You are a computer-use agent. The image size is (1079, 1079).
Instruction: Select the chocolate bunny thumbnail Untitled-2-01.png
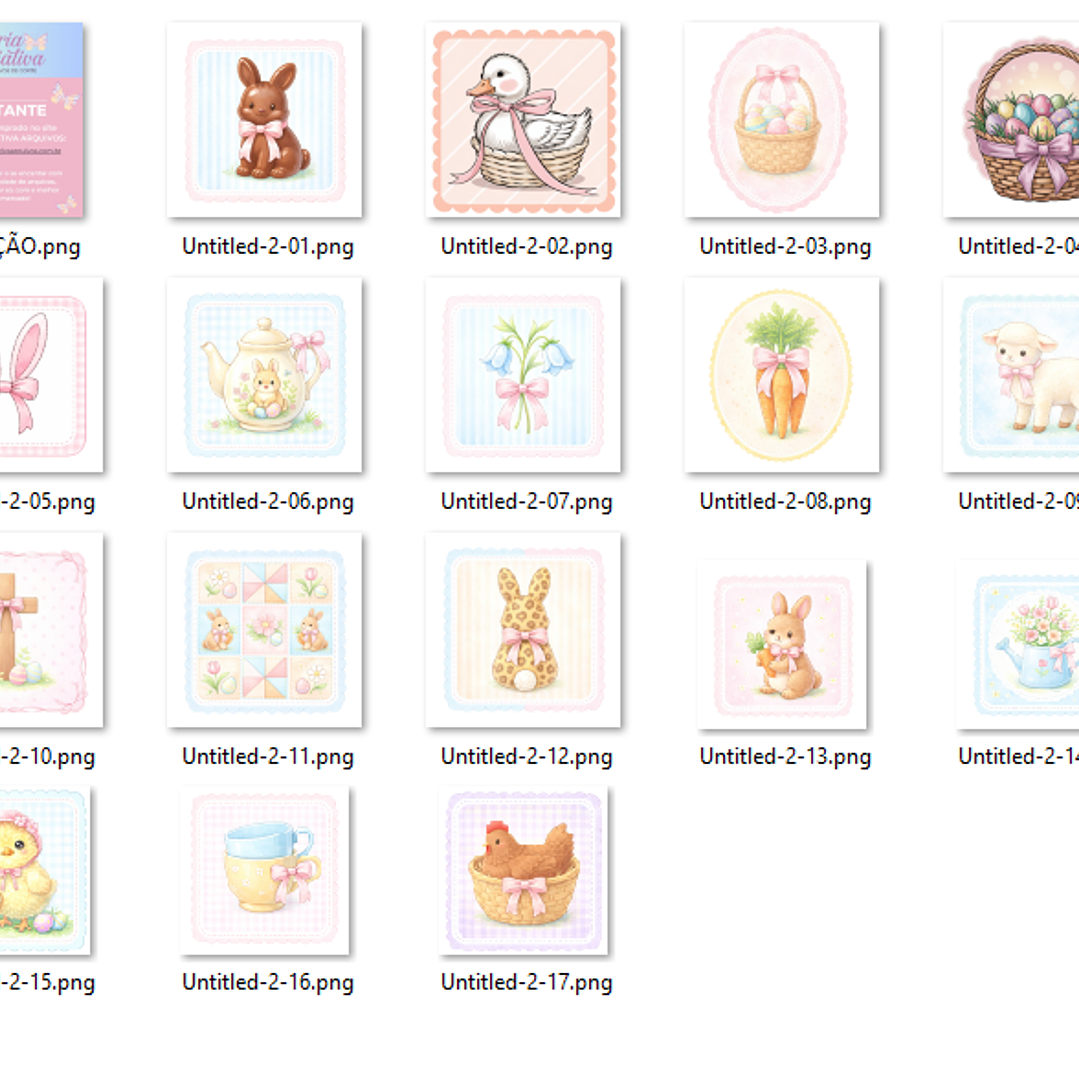(x=264, y=120)
